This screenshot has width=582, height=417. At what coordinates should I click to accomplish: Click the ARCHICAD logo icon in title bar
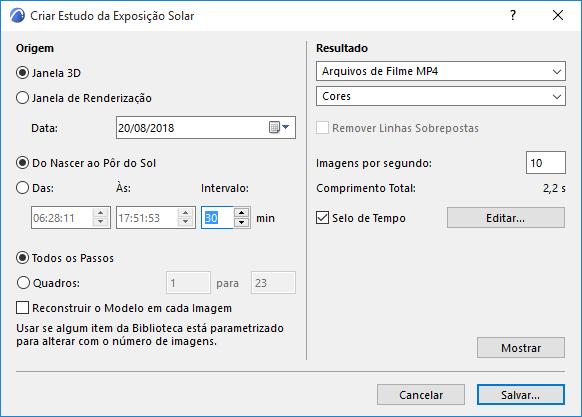click(17, 16)
